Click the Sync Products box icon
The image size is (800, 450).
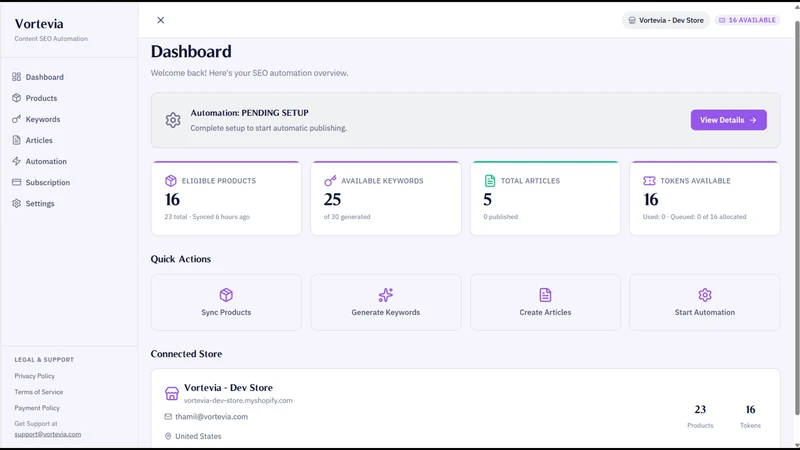pos(226,295)
